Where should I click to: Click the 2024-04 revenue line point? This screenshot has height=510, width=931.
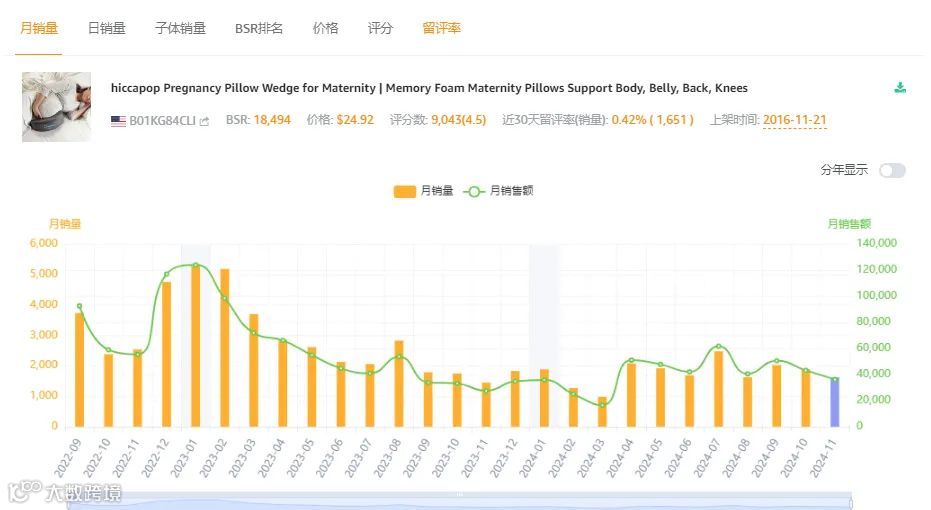coord(631,360)
